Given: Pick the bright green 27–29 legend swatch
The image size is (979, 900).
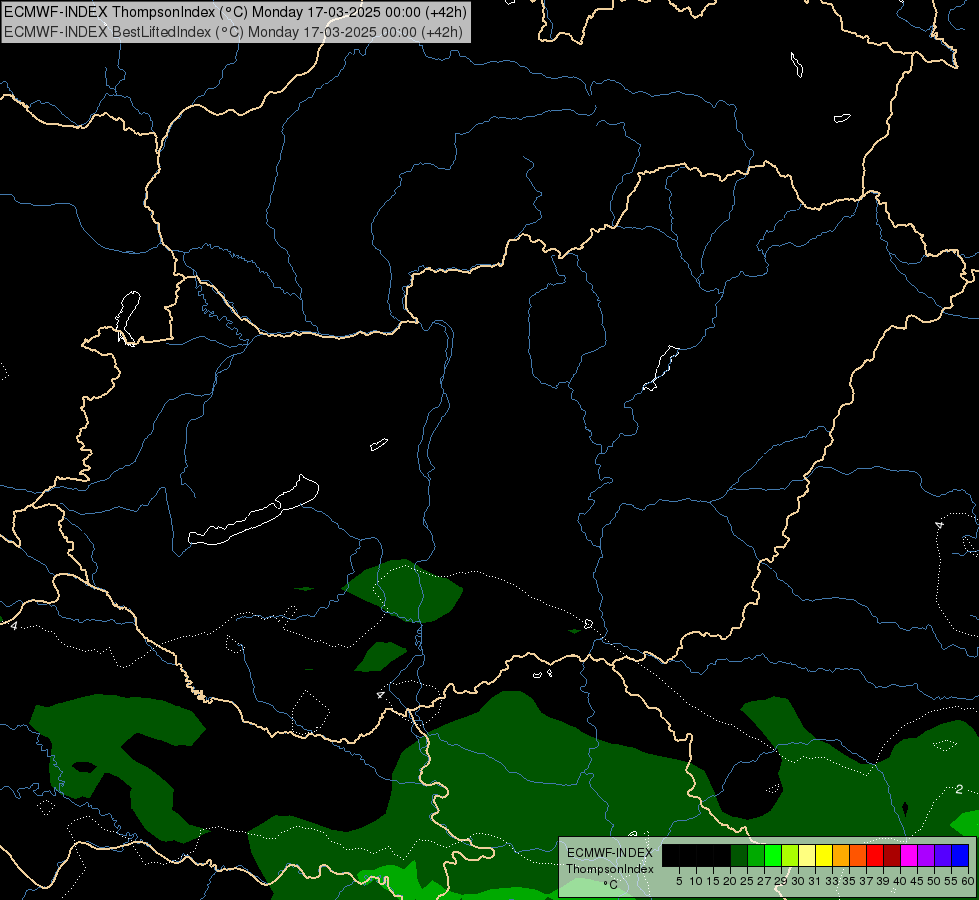Looking at the screenshot, I should [x=773, y=855].
